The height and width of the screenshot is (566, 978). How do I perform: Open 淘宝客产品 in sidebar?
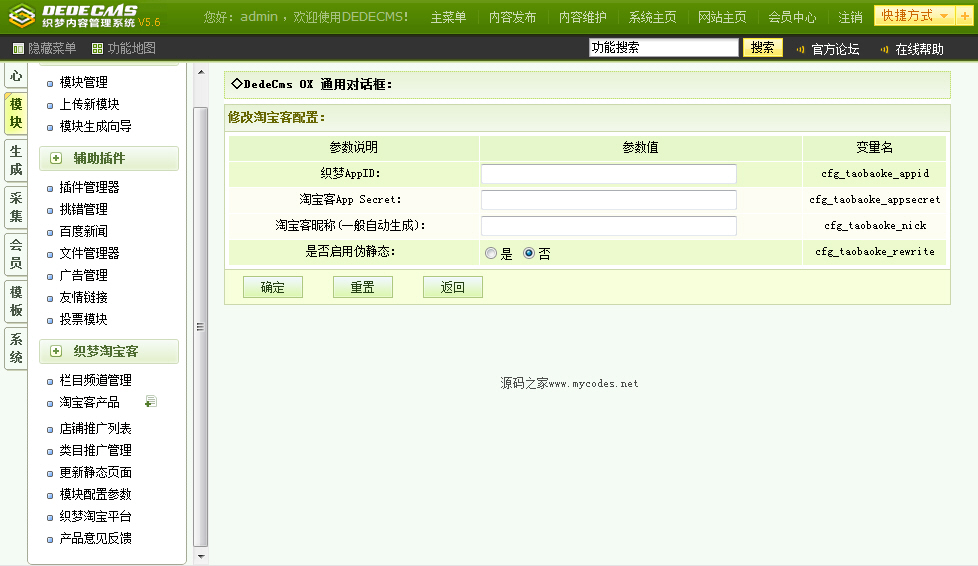click(89, 403)
